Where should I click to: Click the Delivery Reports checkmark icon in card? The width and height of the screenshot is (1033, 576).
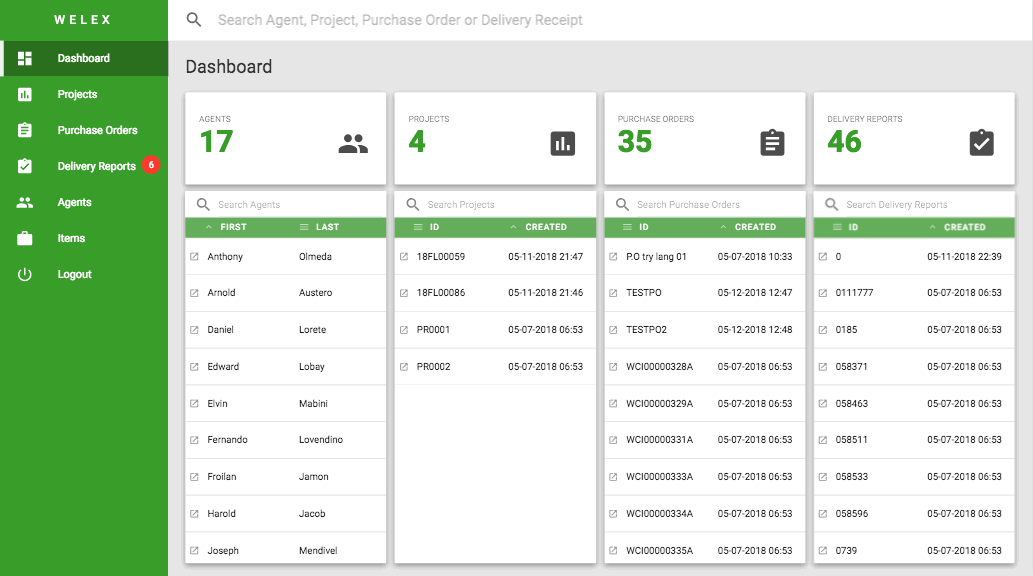pos(982,143)
